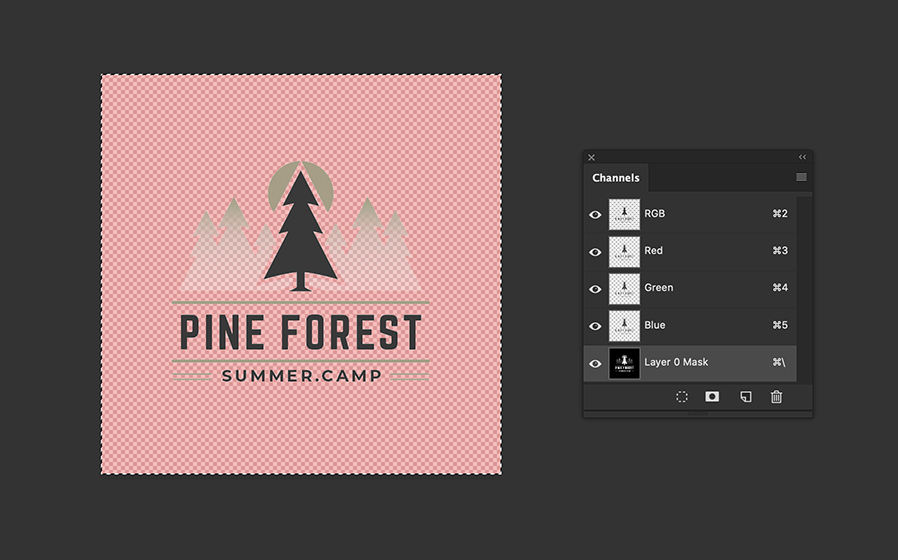Click the ⌘3 shortcut on Red row
898x560 pixels.
point(780,250)
